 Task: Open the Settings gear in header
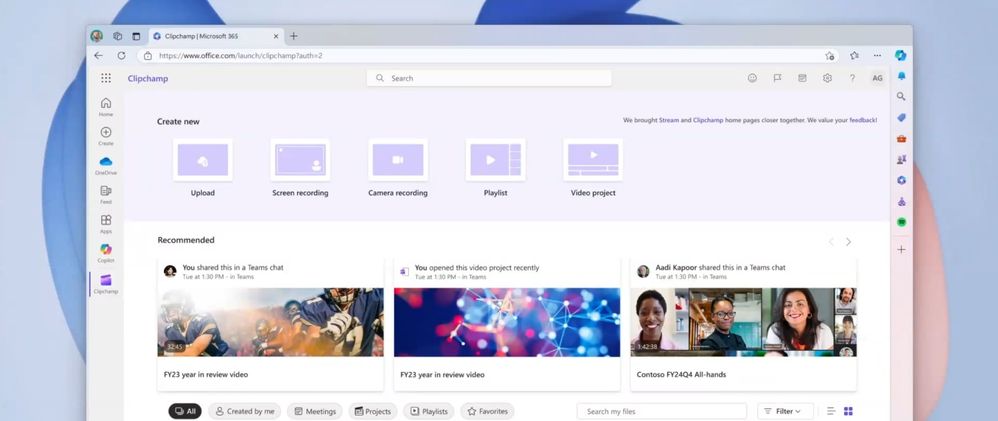point(827,78)
